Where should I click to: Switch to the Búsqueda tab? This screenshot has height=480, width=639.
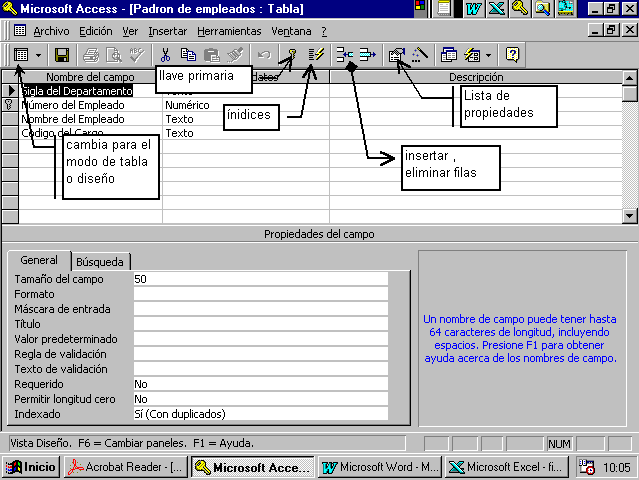pos(100,262)
